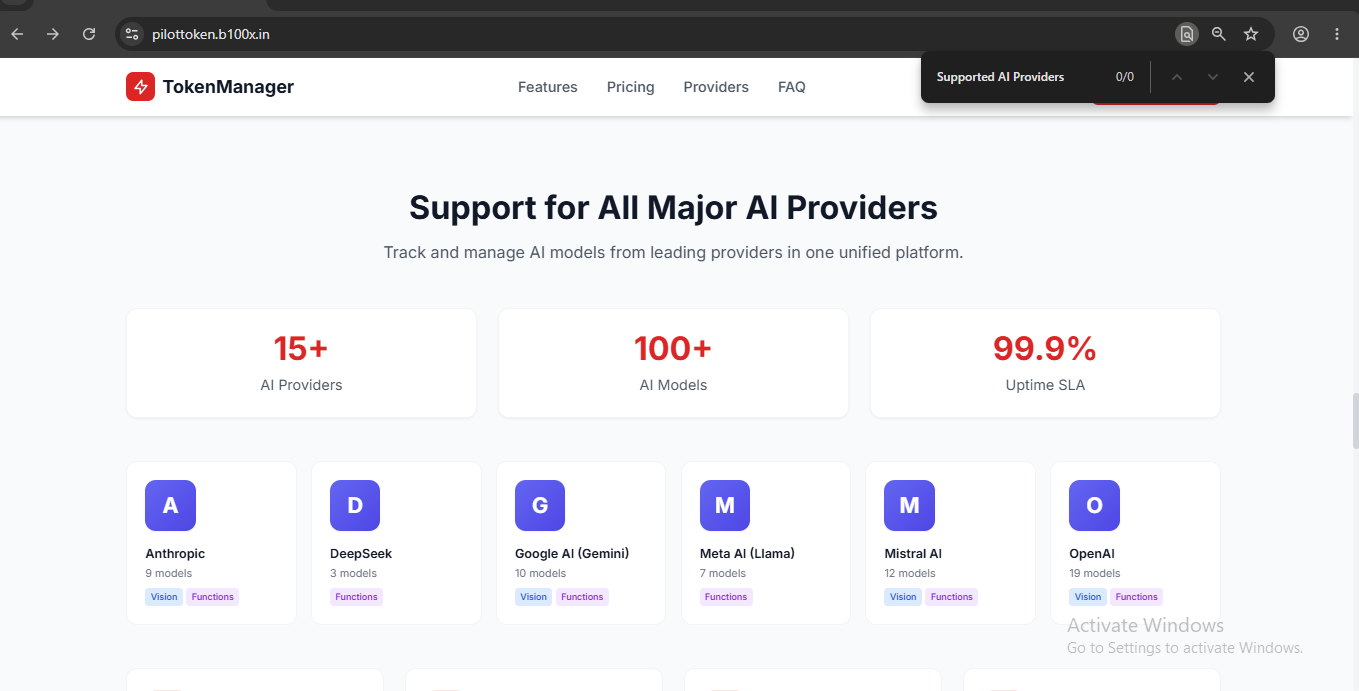Click the '7 models' text under Meta AI
The width and height of the screenshot is (1359, 691).
(723, 574)
